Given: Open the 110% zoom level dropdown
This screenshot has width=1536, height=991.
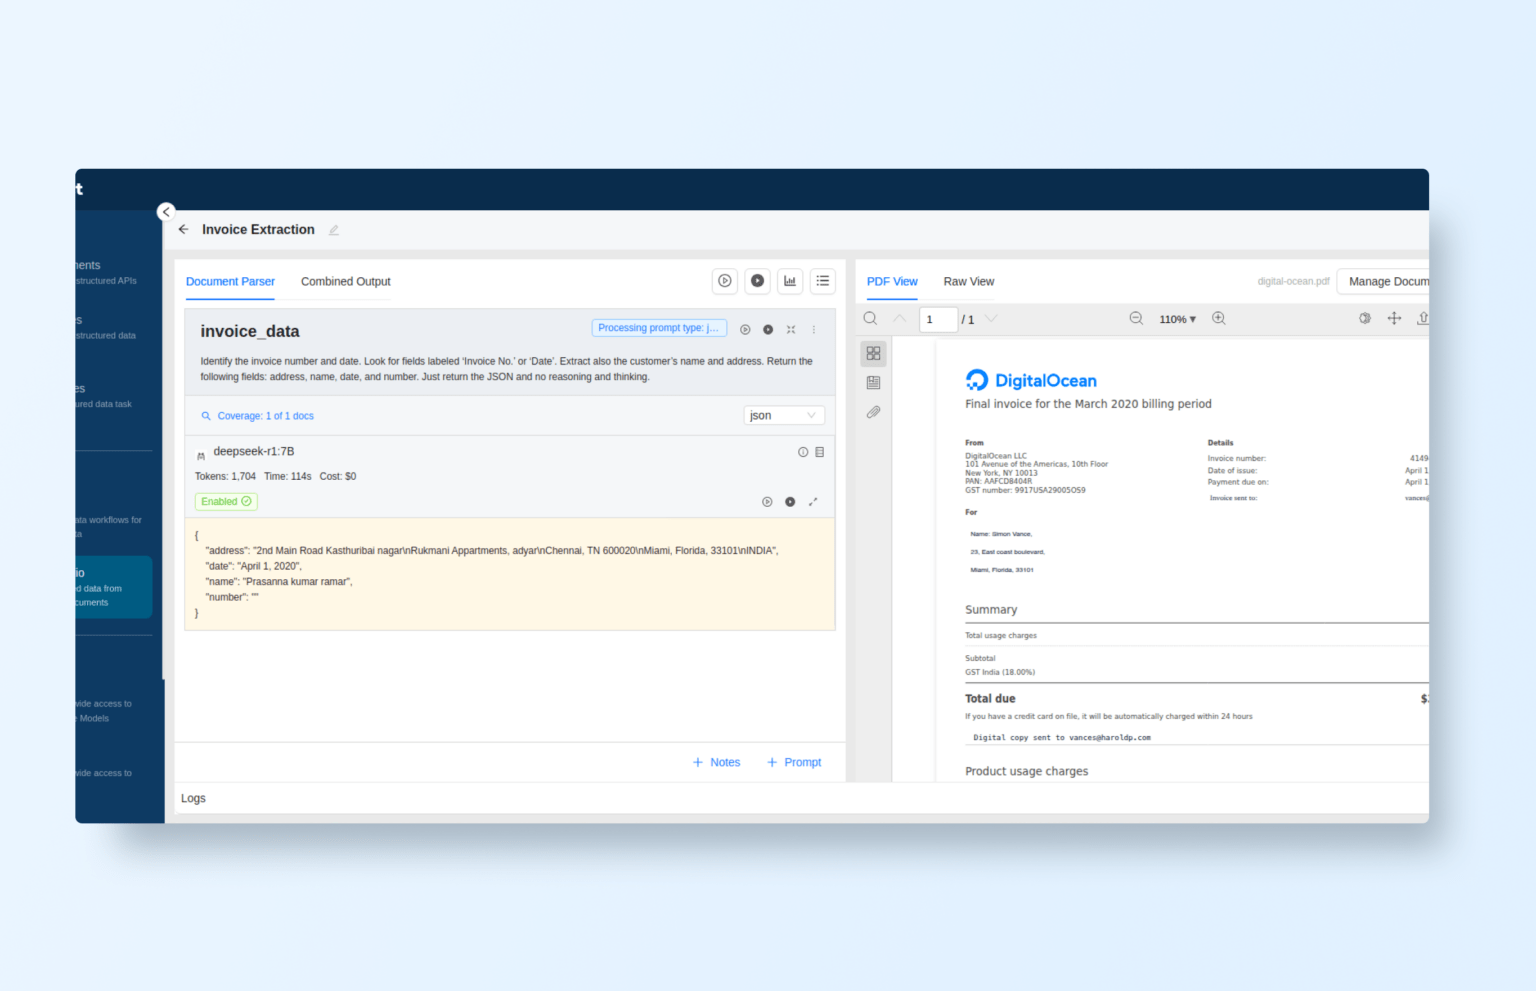Looking at the screenshot, I should coord(1178,318).
